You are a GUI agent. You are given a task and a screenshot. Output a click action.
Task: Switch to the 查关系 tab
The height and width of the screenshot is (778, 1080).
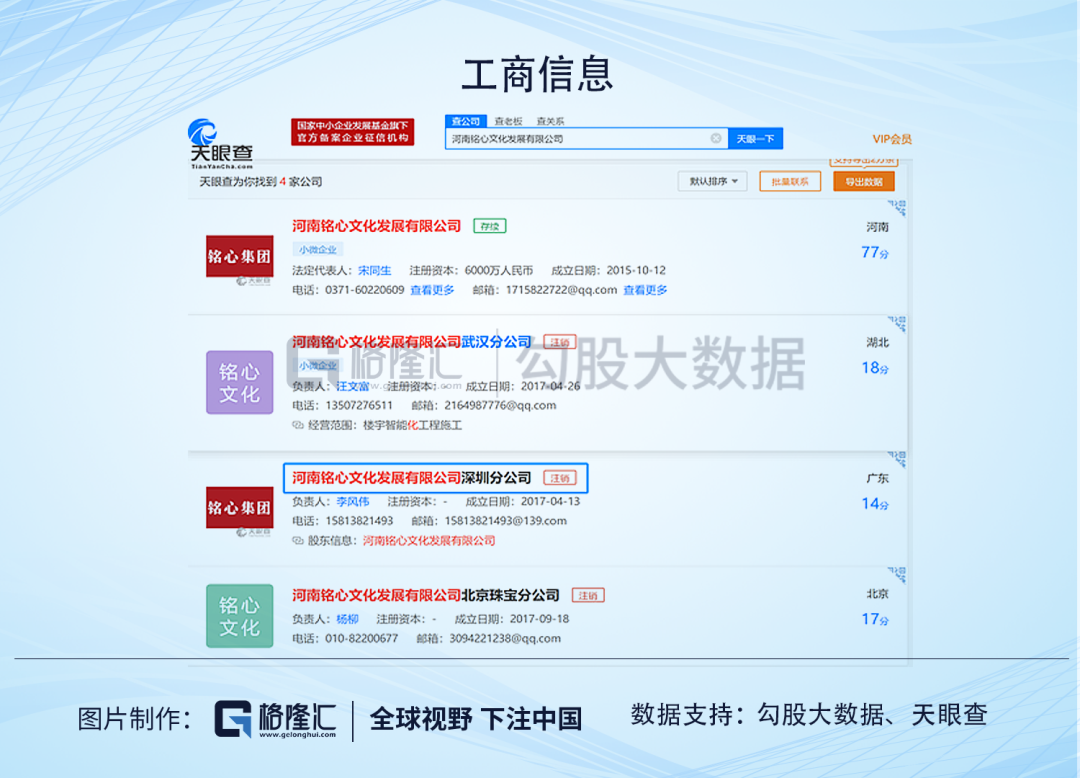(550, 121)
